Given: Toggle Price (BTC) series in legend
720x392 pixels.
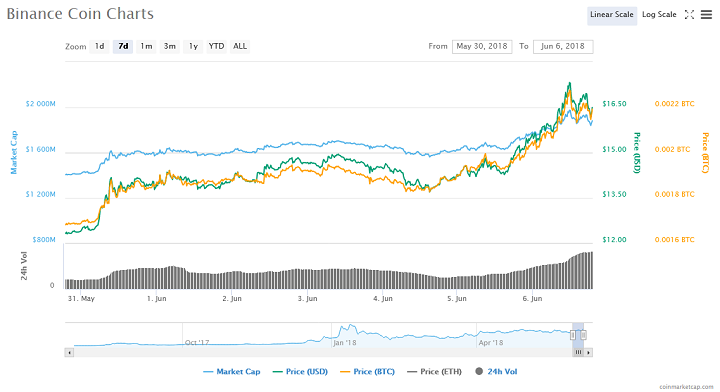Looking at the screenshot, I should point(367,372).
